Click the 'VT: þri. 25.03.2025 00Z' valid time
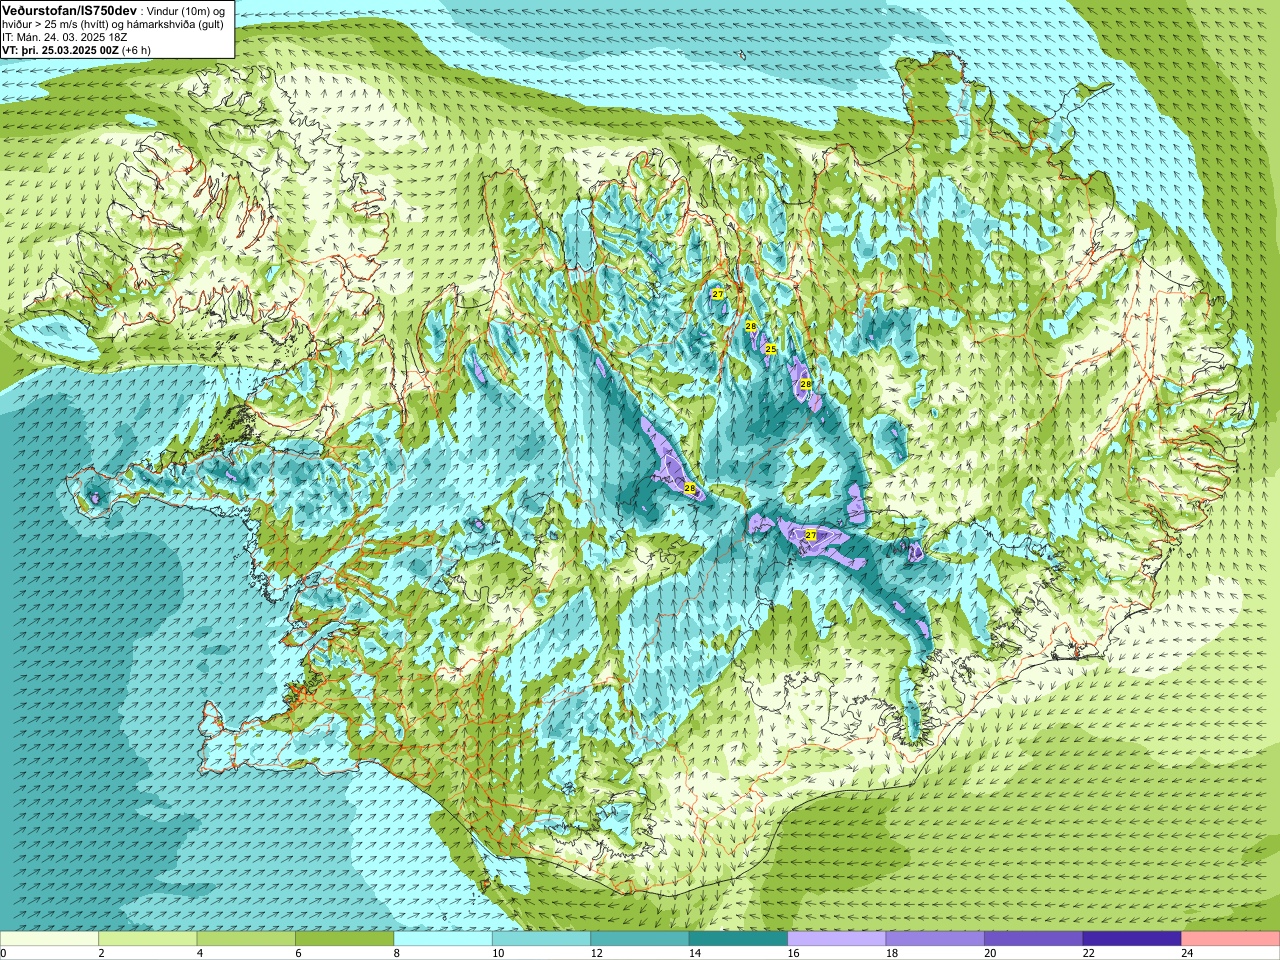The image size is (1280, 960). [x=60, y=50]
